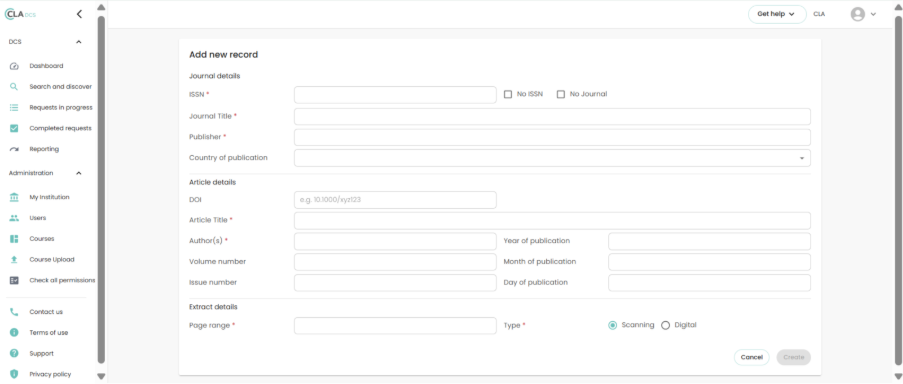The width and height of the screenshot is (903, 384).
Task: Open Course Upload page
Action: [x=52, y=260]
